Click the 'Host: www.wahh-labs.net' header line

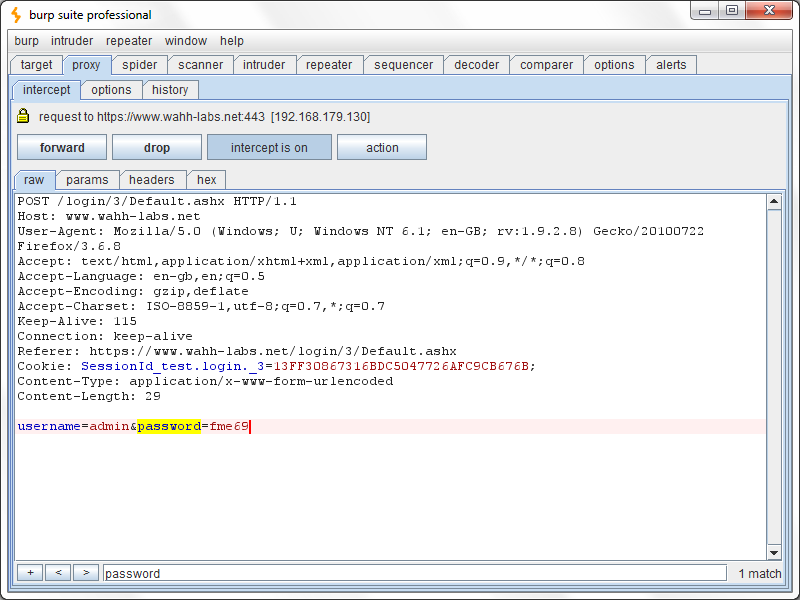[x=109, y=216]
